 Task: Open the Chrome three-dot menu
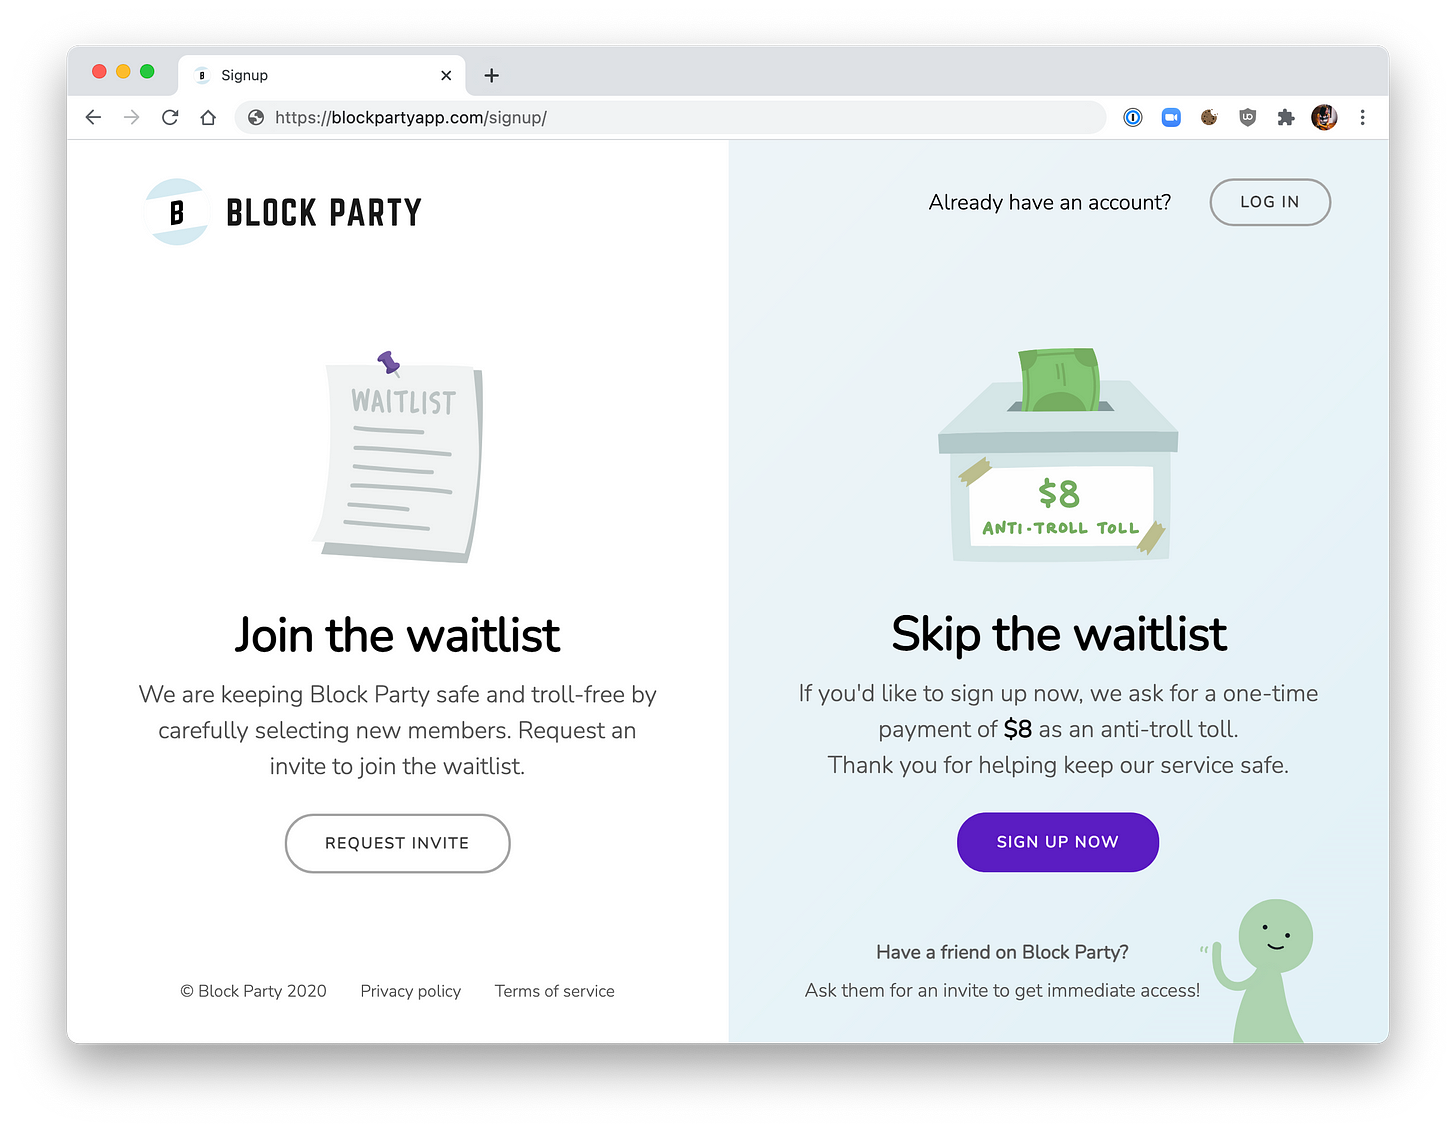1362,117
